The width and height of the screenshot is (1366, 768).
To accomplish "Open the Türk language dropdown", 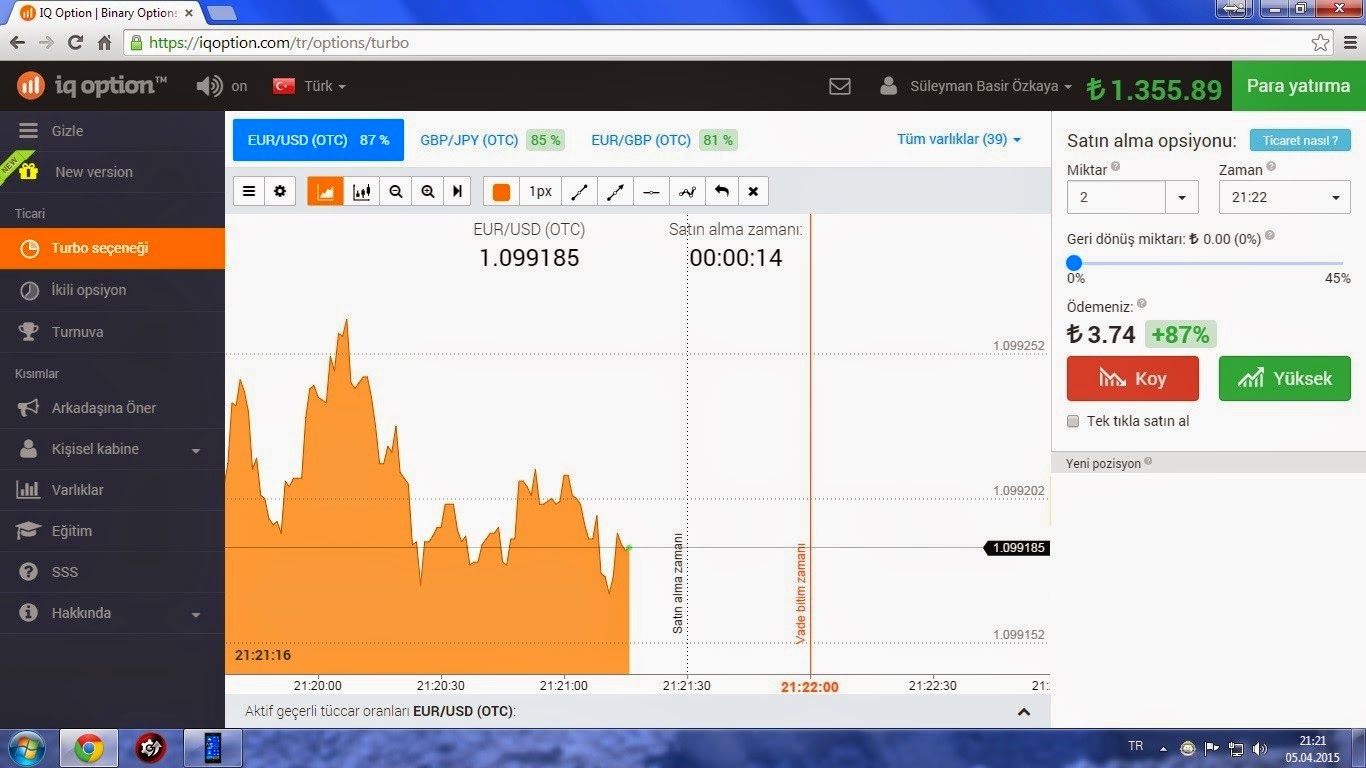I will click(x=309, y=86).
